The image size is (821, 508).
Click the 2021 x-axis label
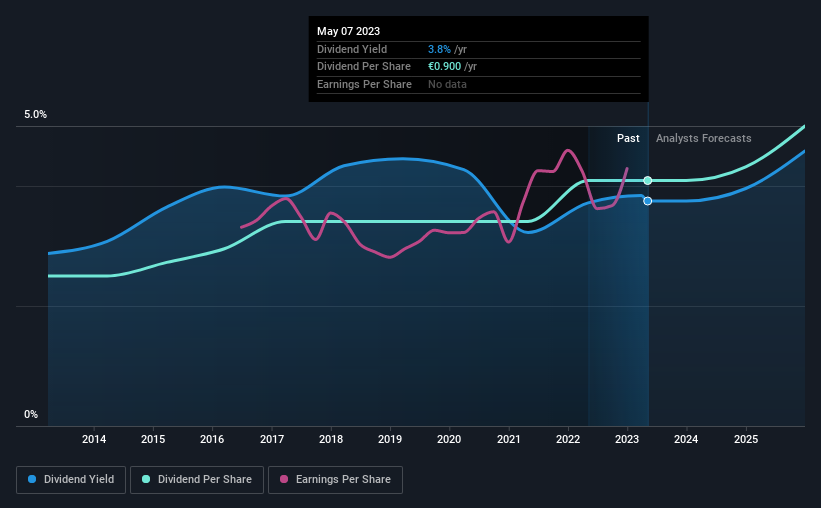pyautogui.click(x=508, y=439)
